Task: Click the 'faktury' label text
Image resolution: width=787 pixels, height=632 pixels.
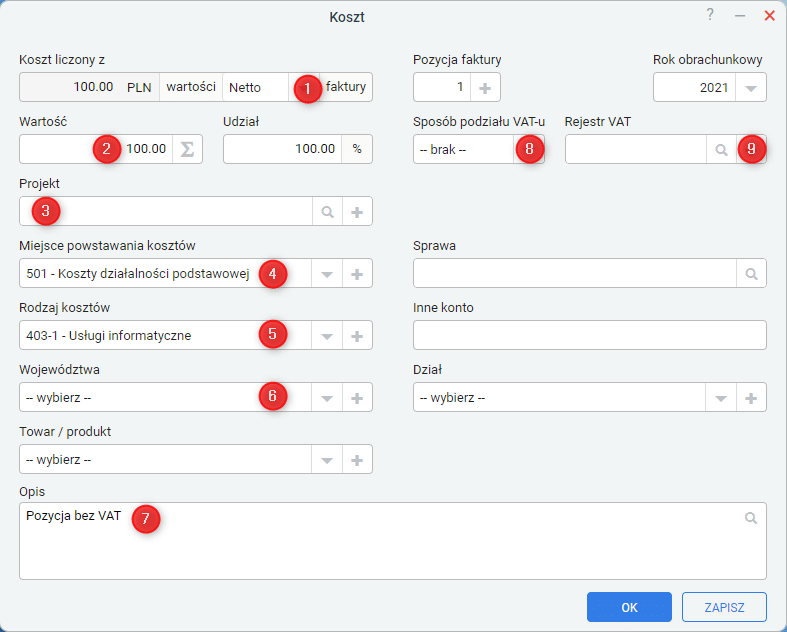Action: coord(346,87)
